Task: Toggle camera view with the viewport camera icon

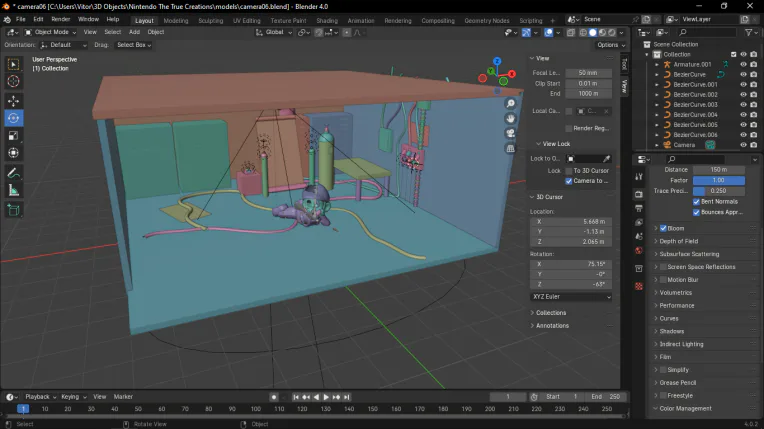Action: 510,133
